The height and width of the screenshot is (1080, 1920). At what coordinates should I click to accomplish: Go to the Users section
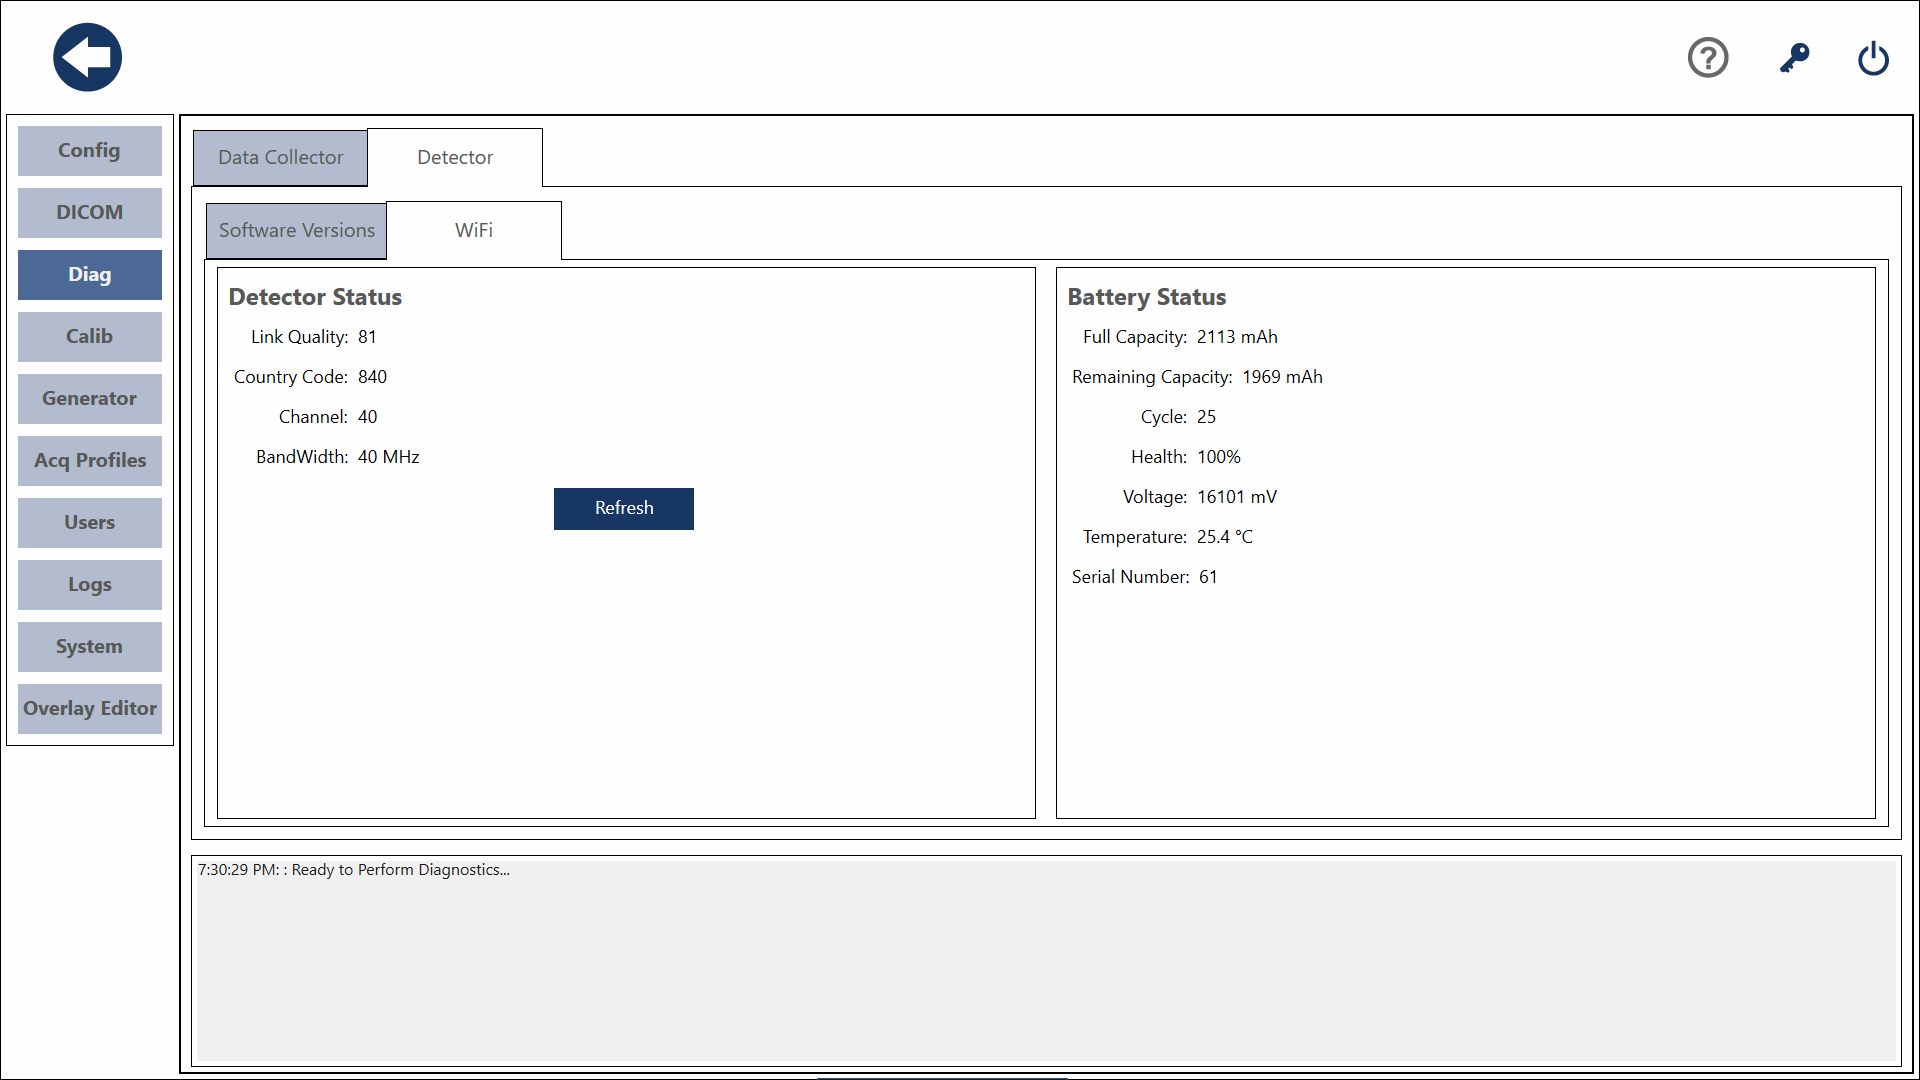click(89, 522)
